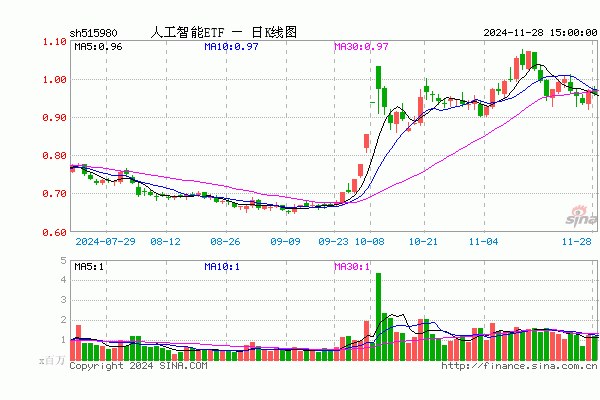600x400 pixels.
Task: Click the 0.60 price axis label
Action: [x=54, y=232]
